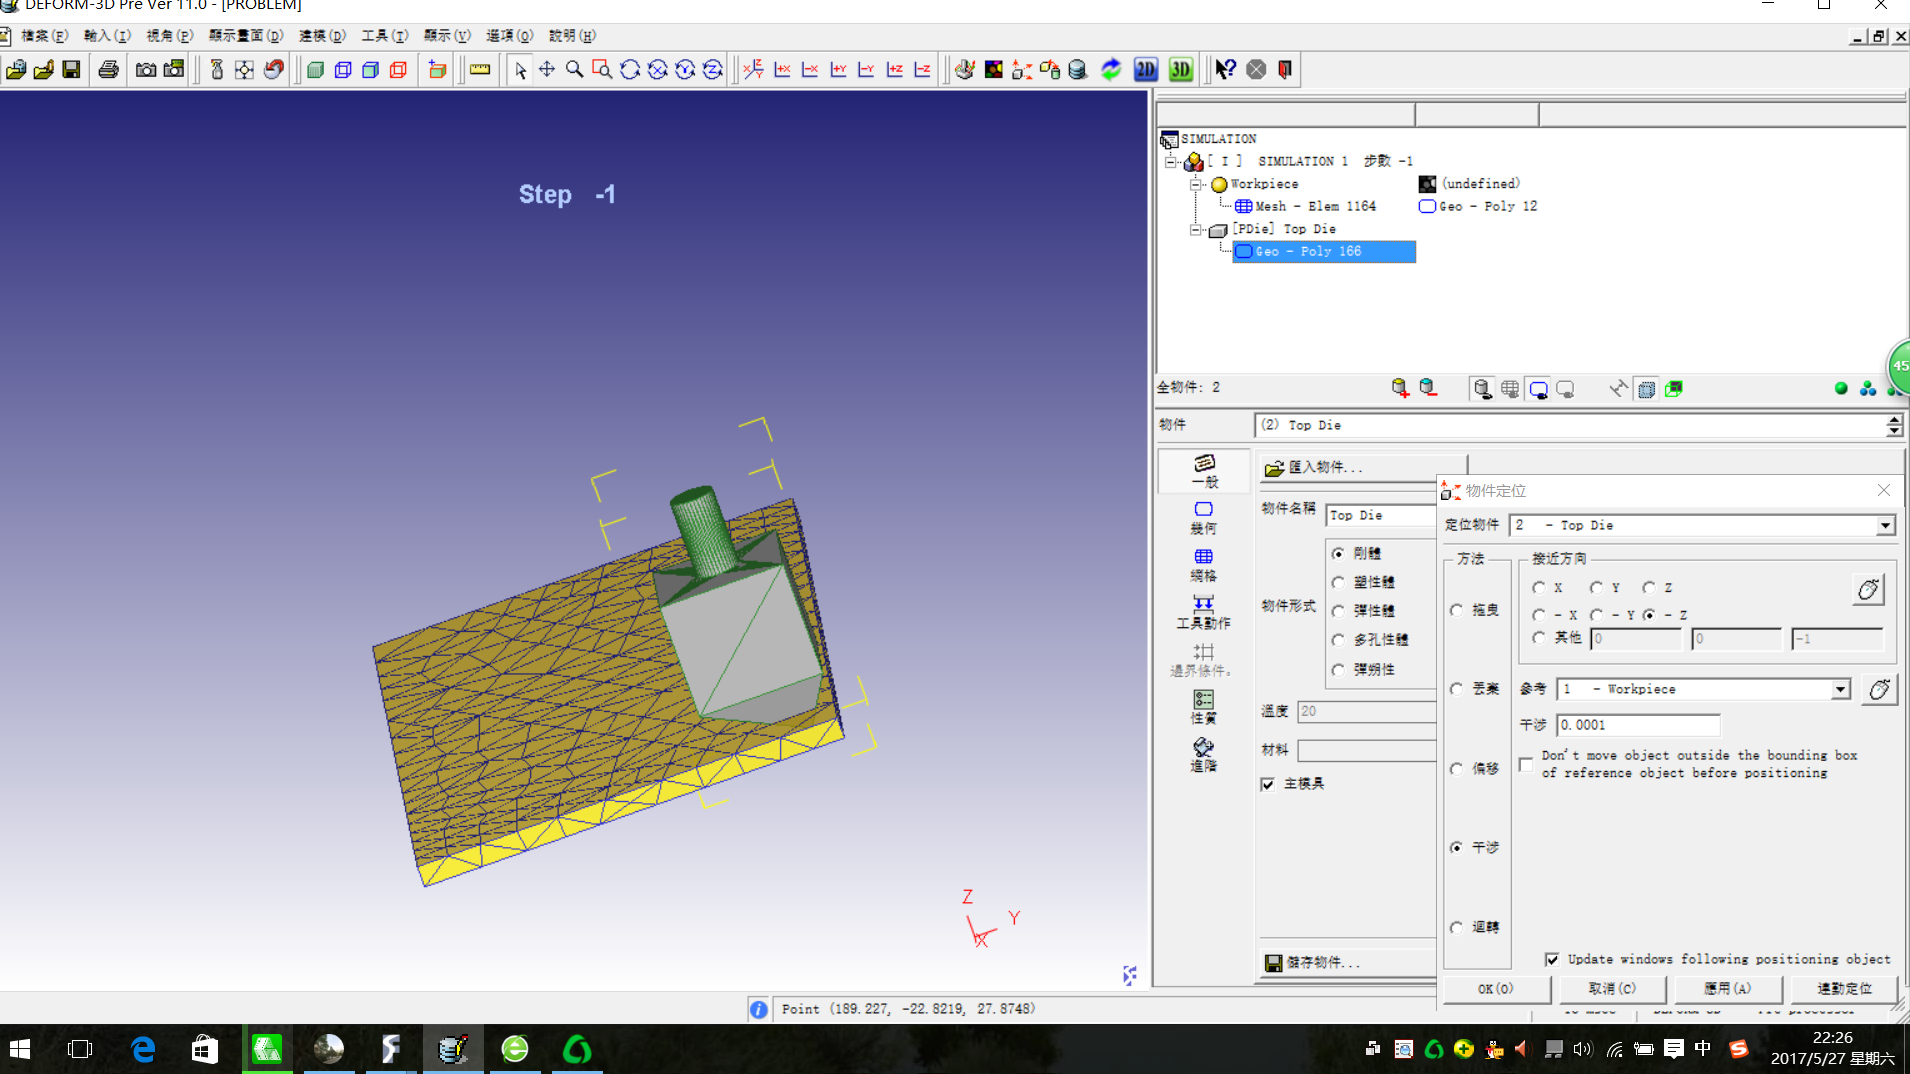
Task: Switch to 3D mode toolbar icon
Action: (x=1181, y=70)
